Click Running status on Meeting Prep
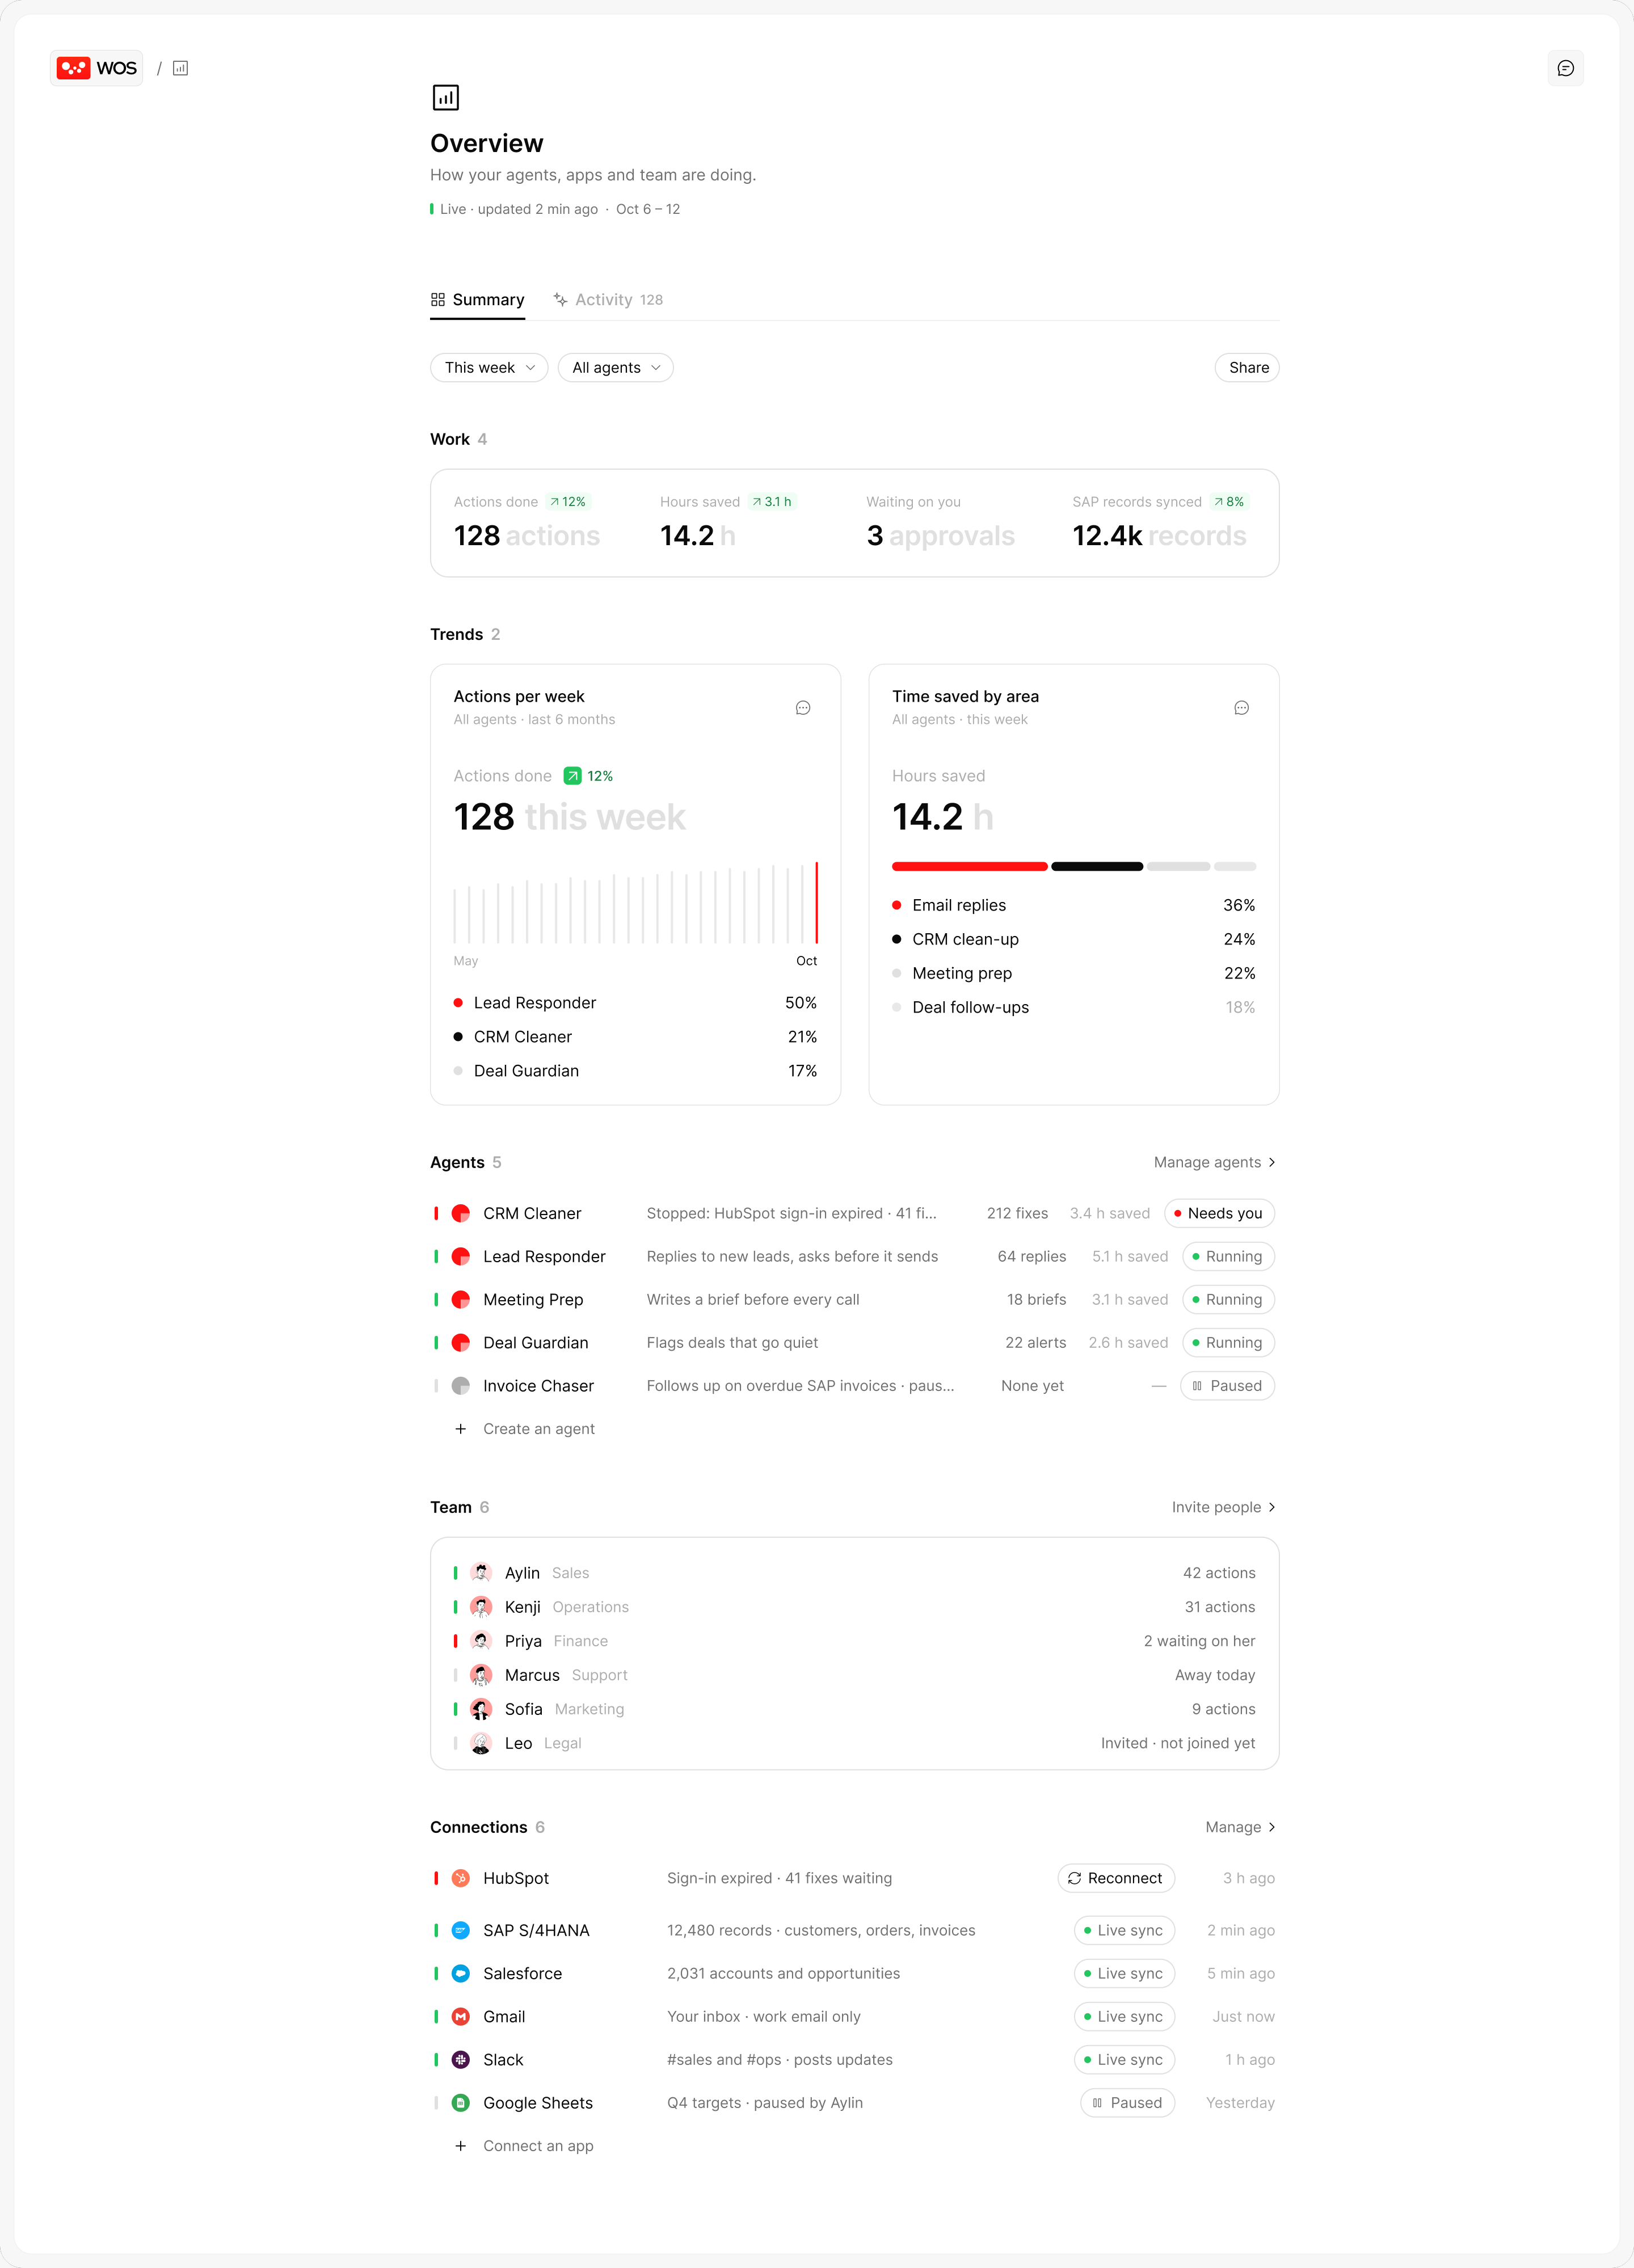1634x2268 pixels. [x=1228, y=1299]
